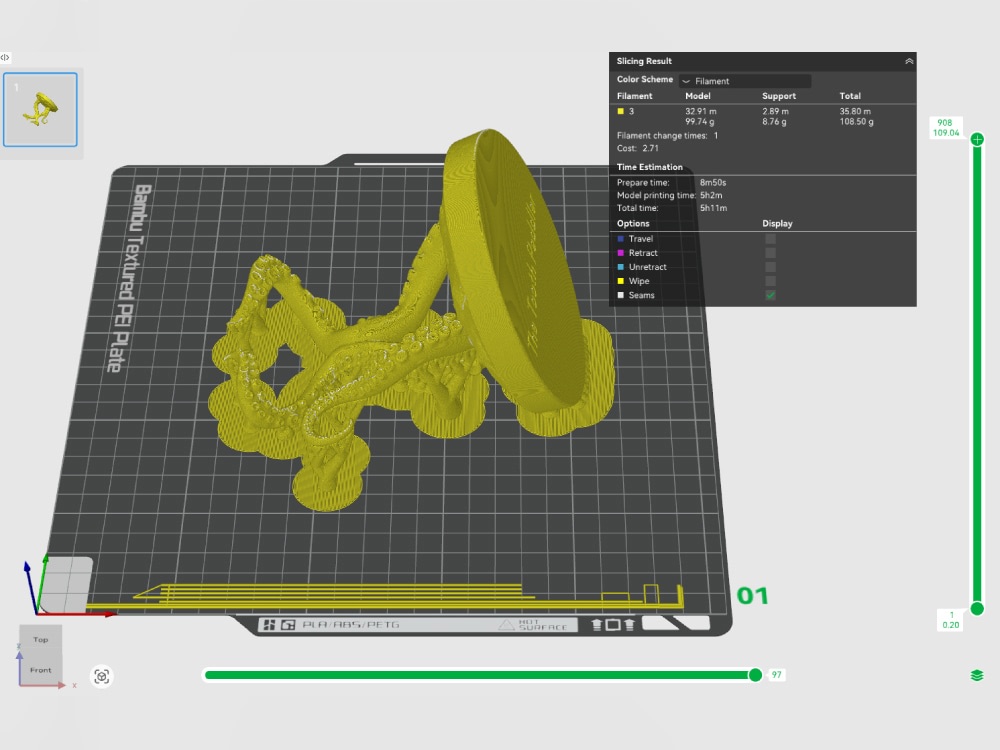Click the move count 97 label
This screenshot has width=1000, height=750.
coord(776,675)
